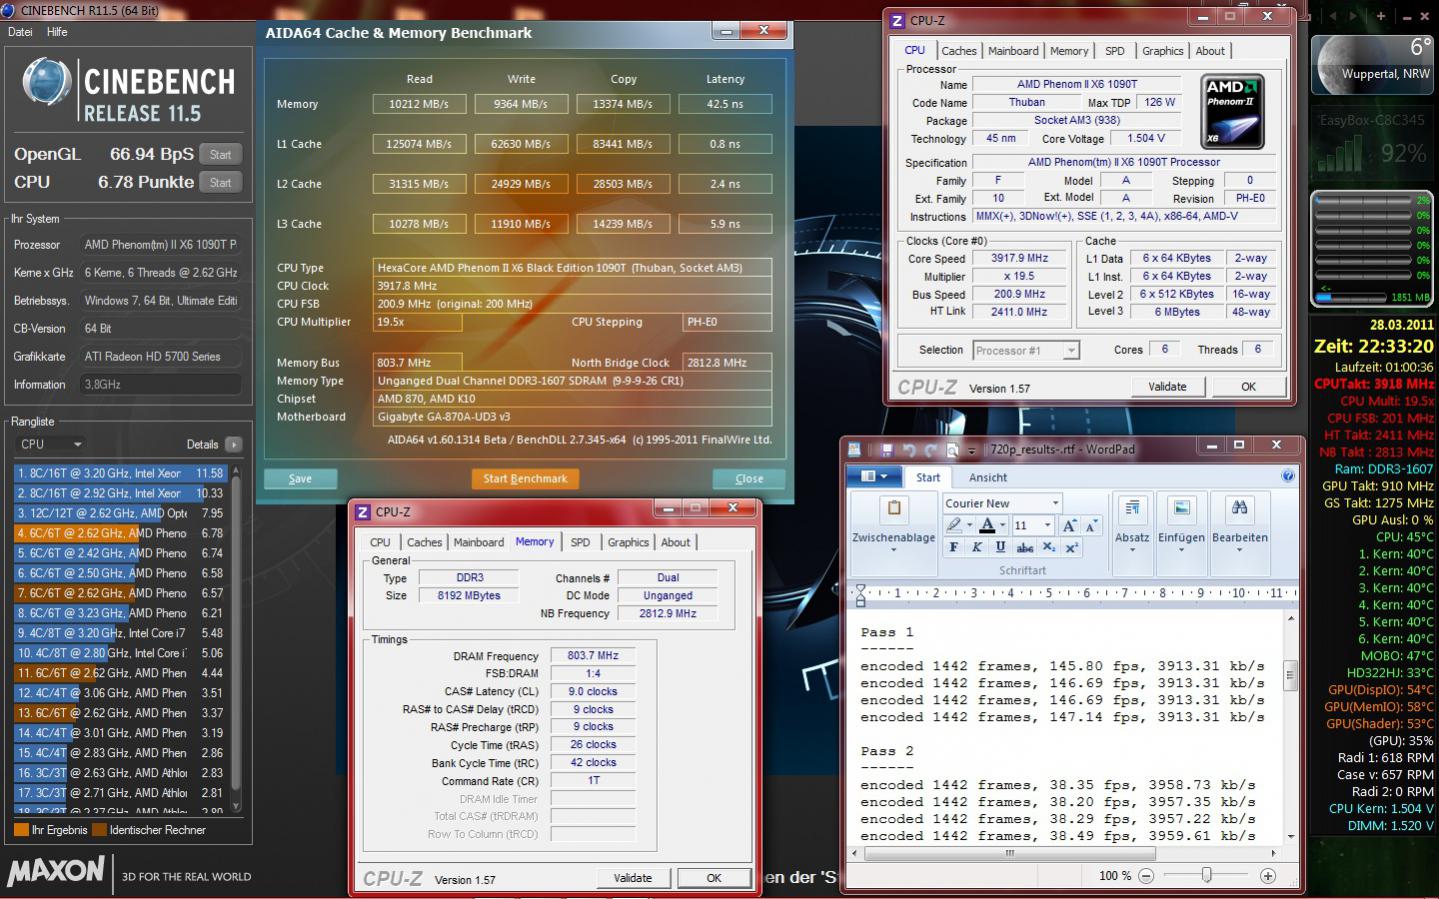Select ranking row '8C/16T @ 3.20 GHz, Intel Xeon'
The image size is (1439, 899).
coord(121,473)
